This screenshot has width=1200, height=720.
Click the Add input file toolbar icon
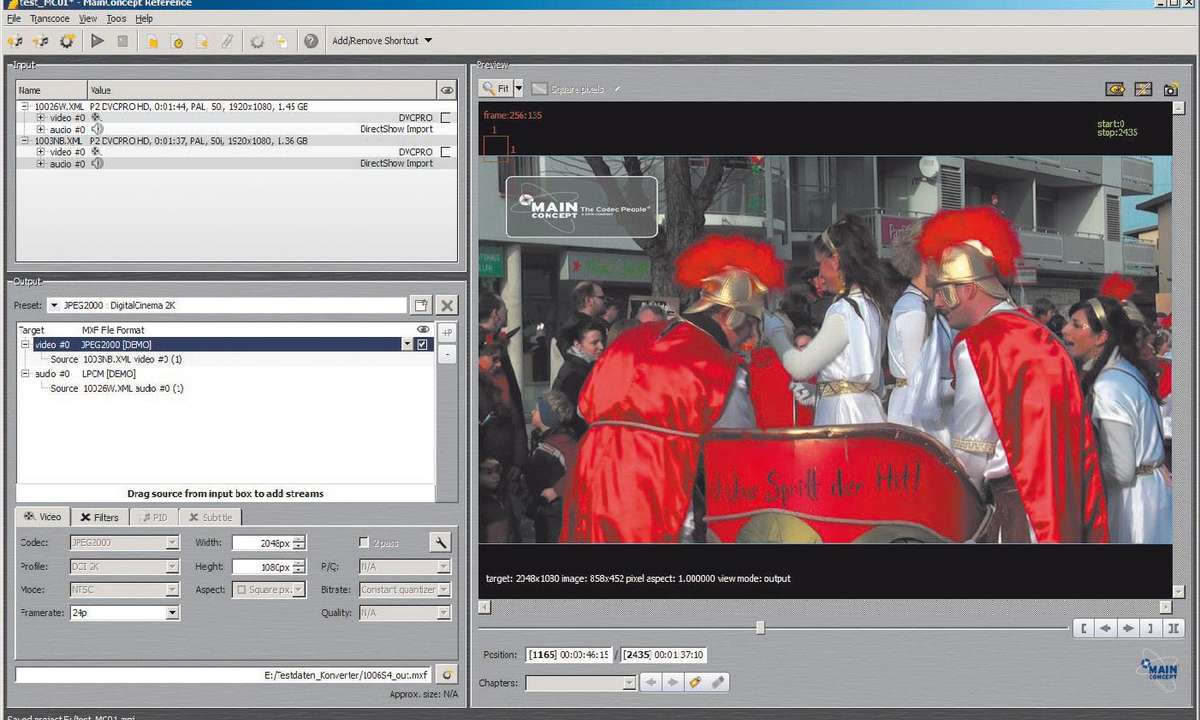(x=16, y=41)
